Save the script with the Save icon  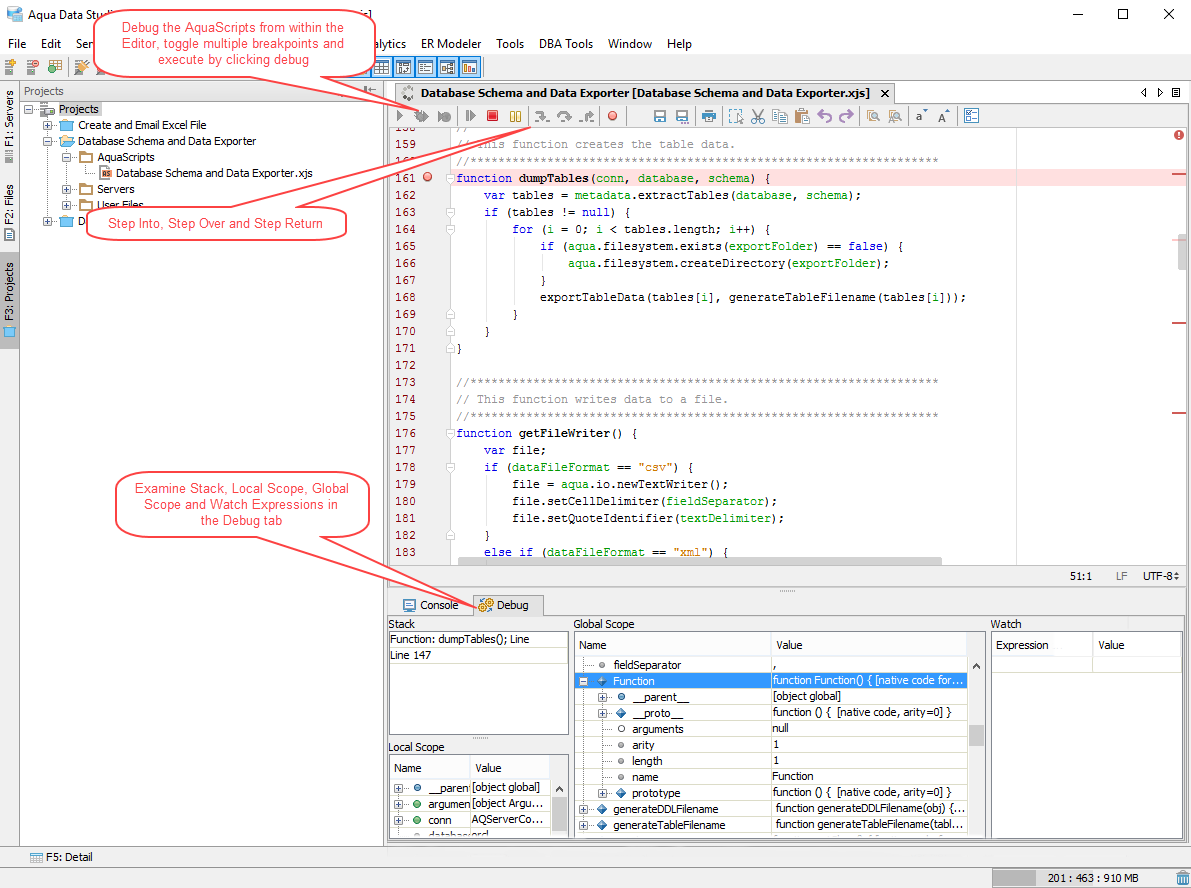click(660, 116)
